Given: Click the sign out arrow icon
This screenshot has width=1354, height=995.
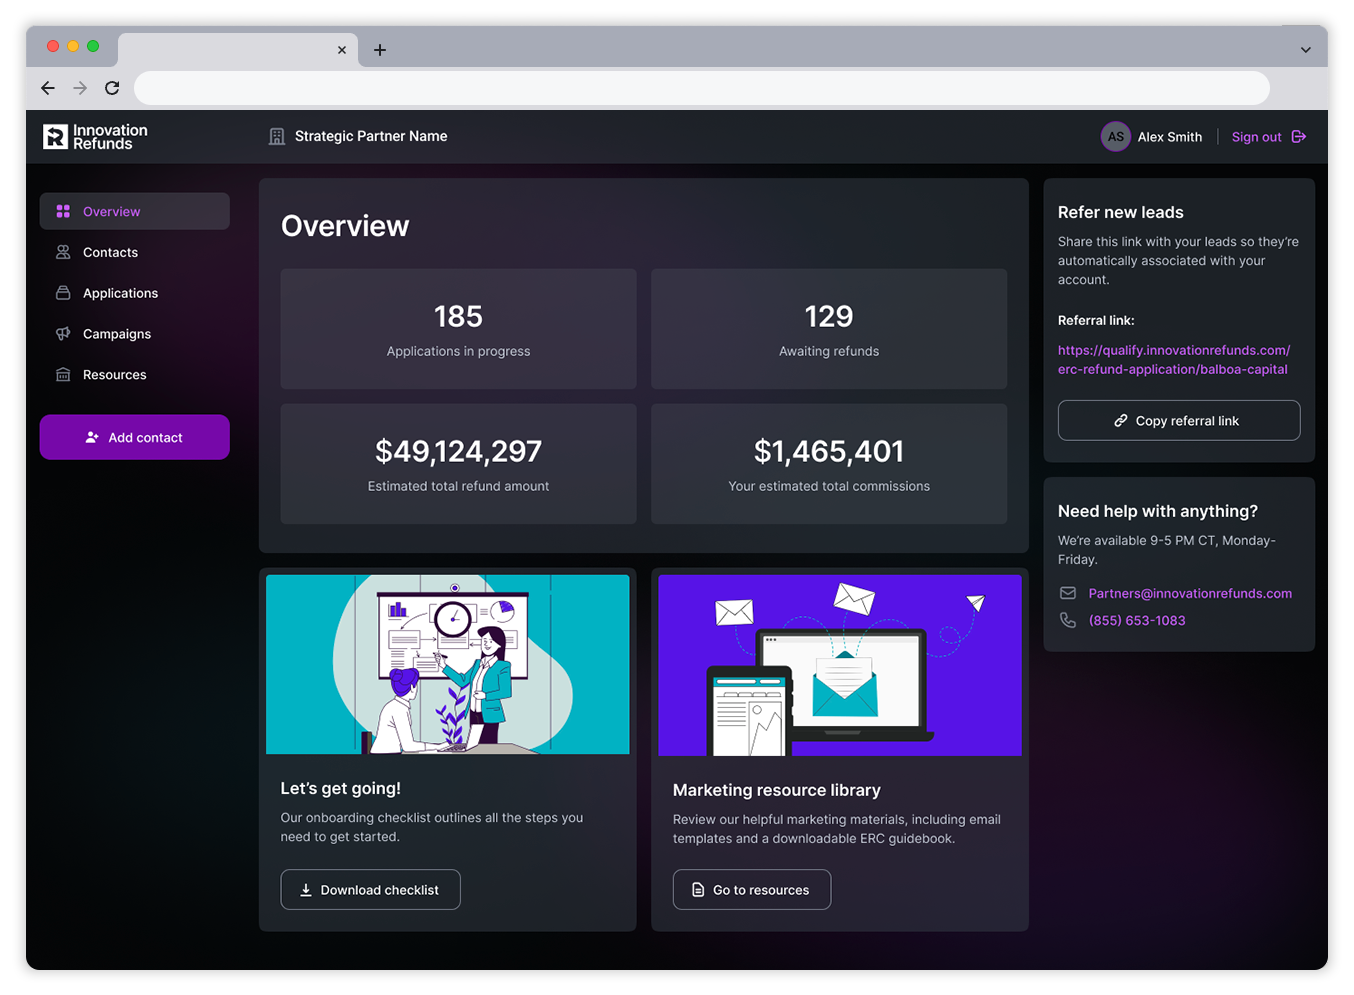Looking at the screenshot, I should 1299,137.
